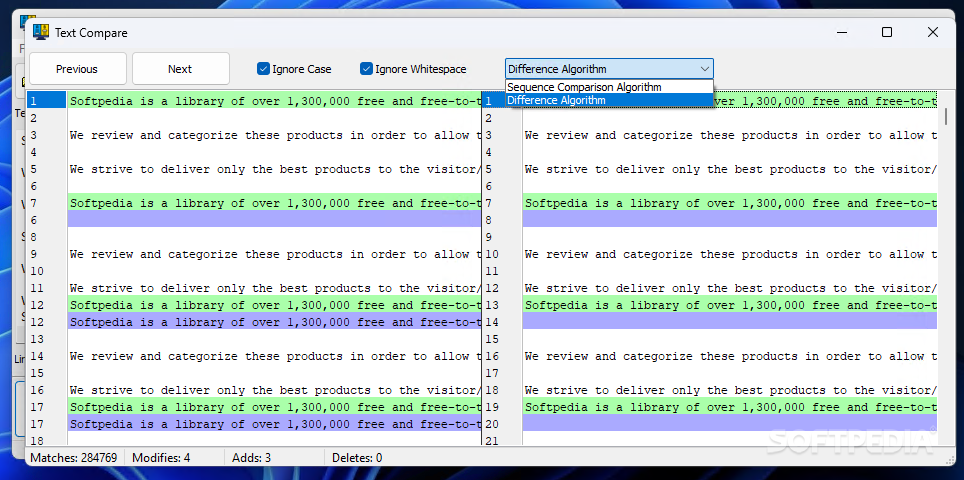Select green-highlighted line 17 in left pane
Screen dimensions: 964x480
click(x=274, y=407)
